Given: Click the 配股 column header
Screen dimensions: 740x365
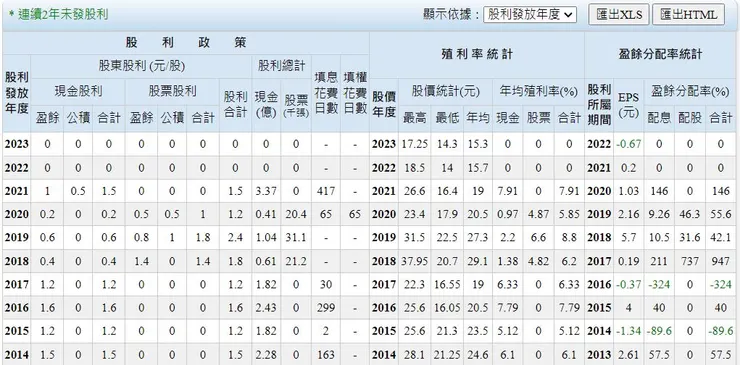Looking at the screenshot, I should tap(690, 118).
